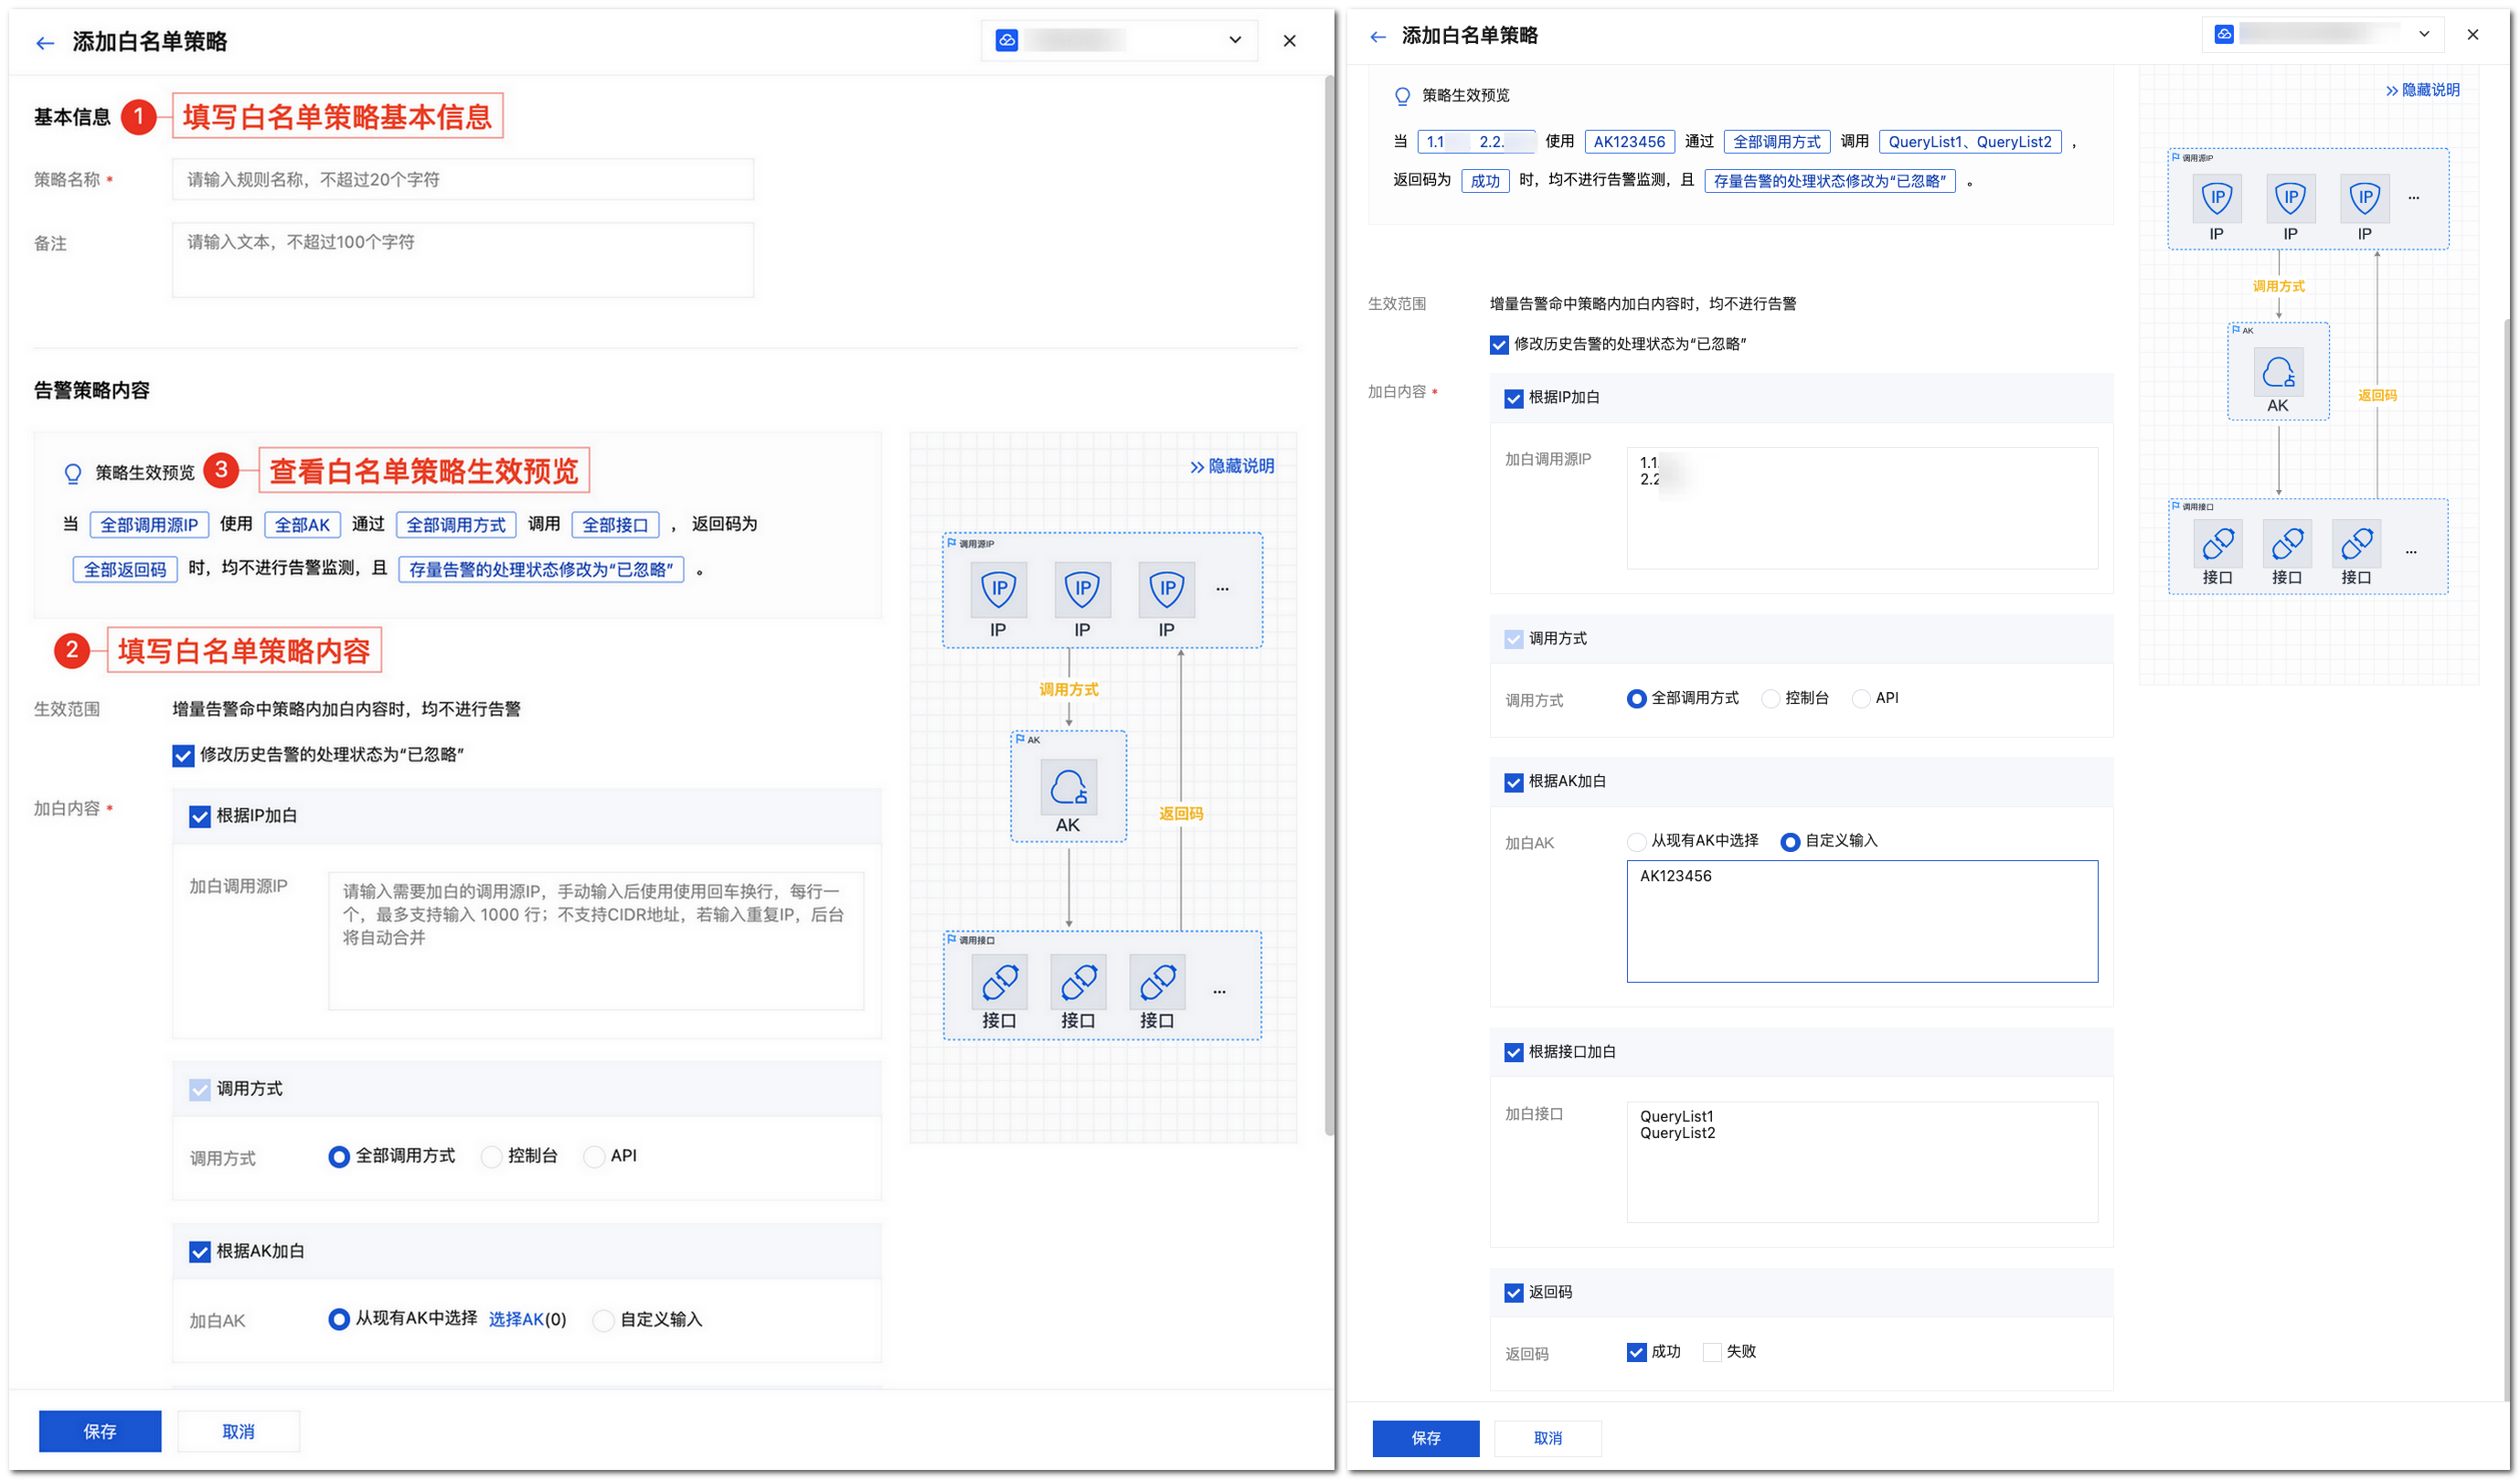Toggle 根据IP加白 checkbox in left panel
Viewport: 2520px width, 1480px height.
[200, 817]
